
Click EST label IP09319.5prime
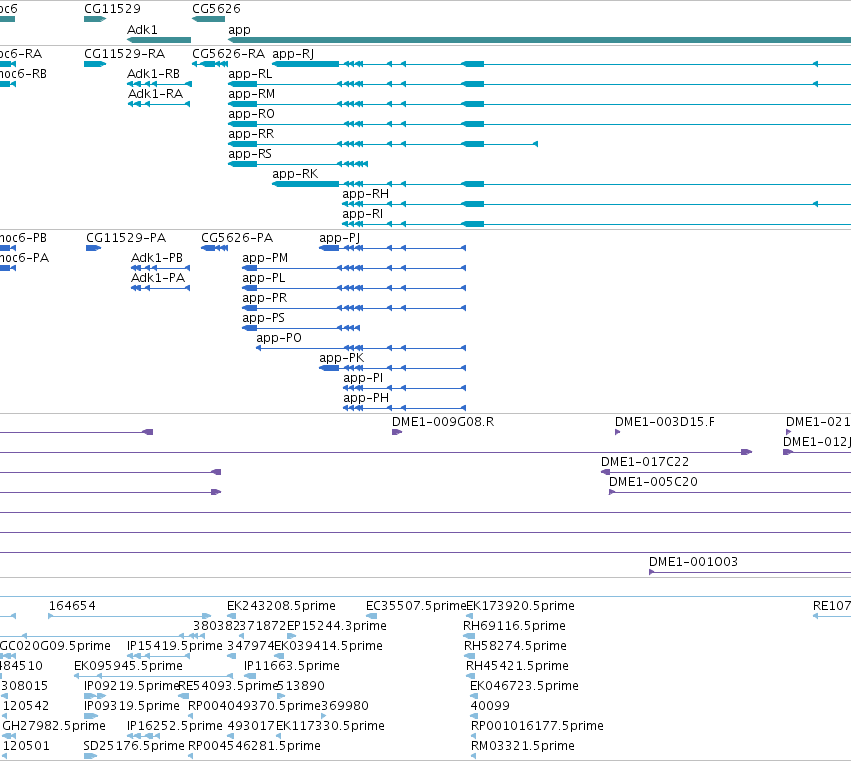click(132, 707)
